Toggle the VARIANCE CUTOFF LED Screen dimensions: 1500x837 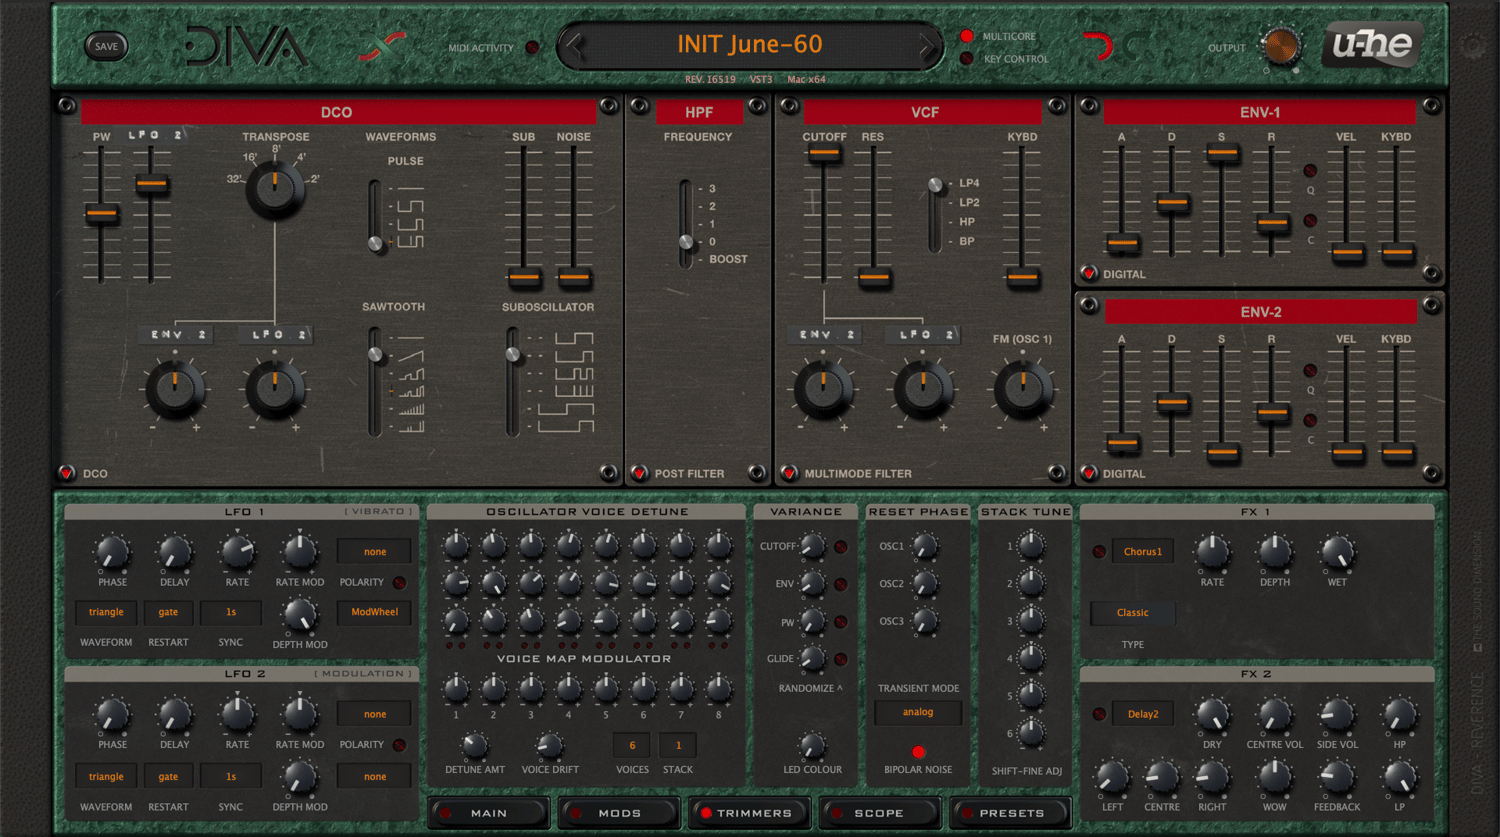coord(841,547)
